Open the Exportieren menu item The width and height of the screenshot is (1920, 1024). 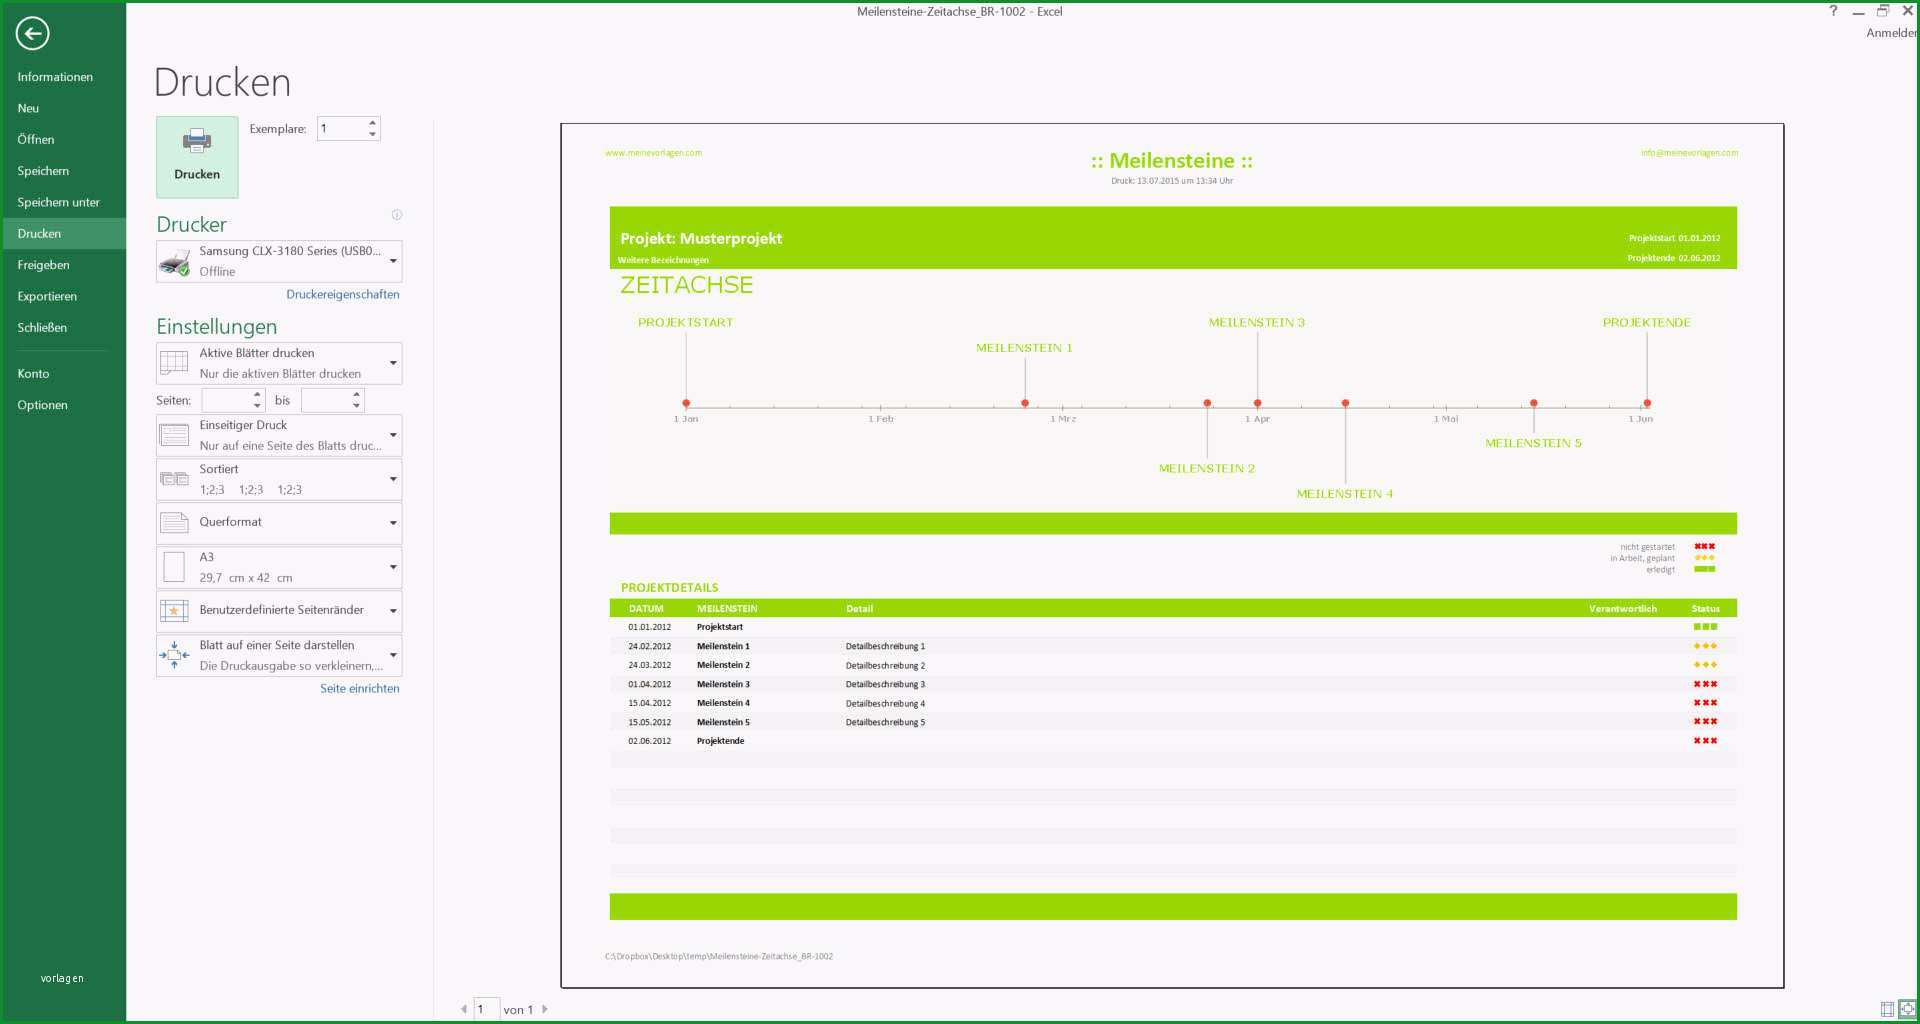tap(47, 296)
